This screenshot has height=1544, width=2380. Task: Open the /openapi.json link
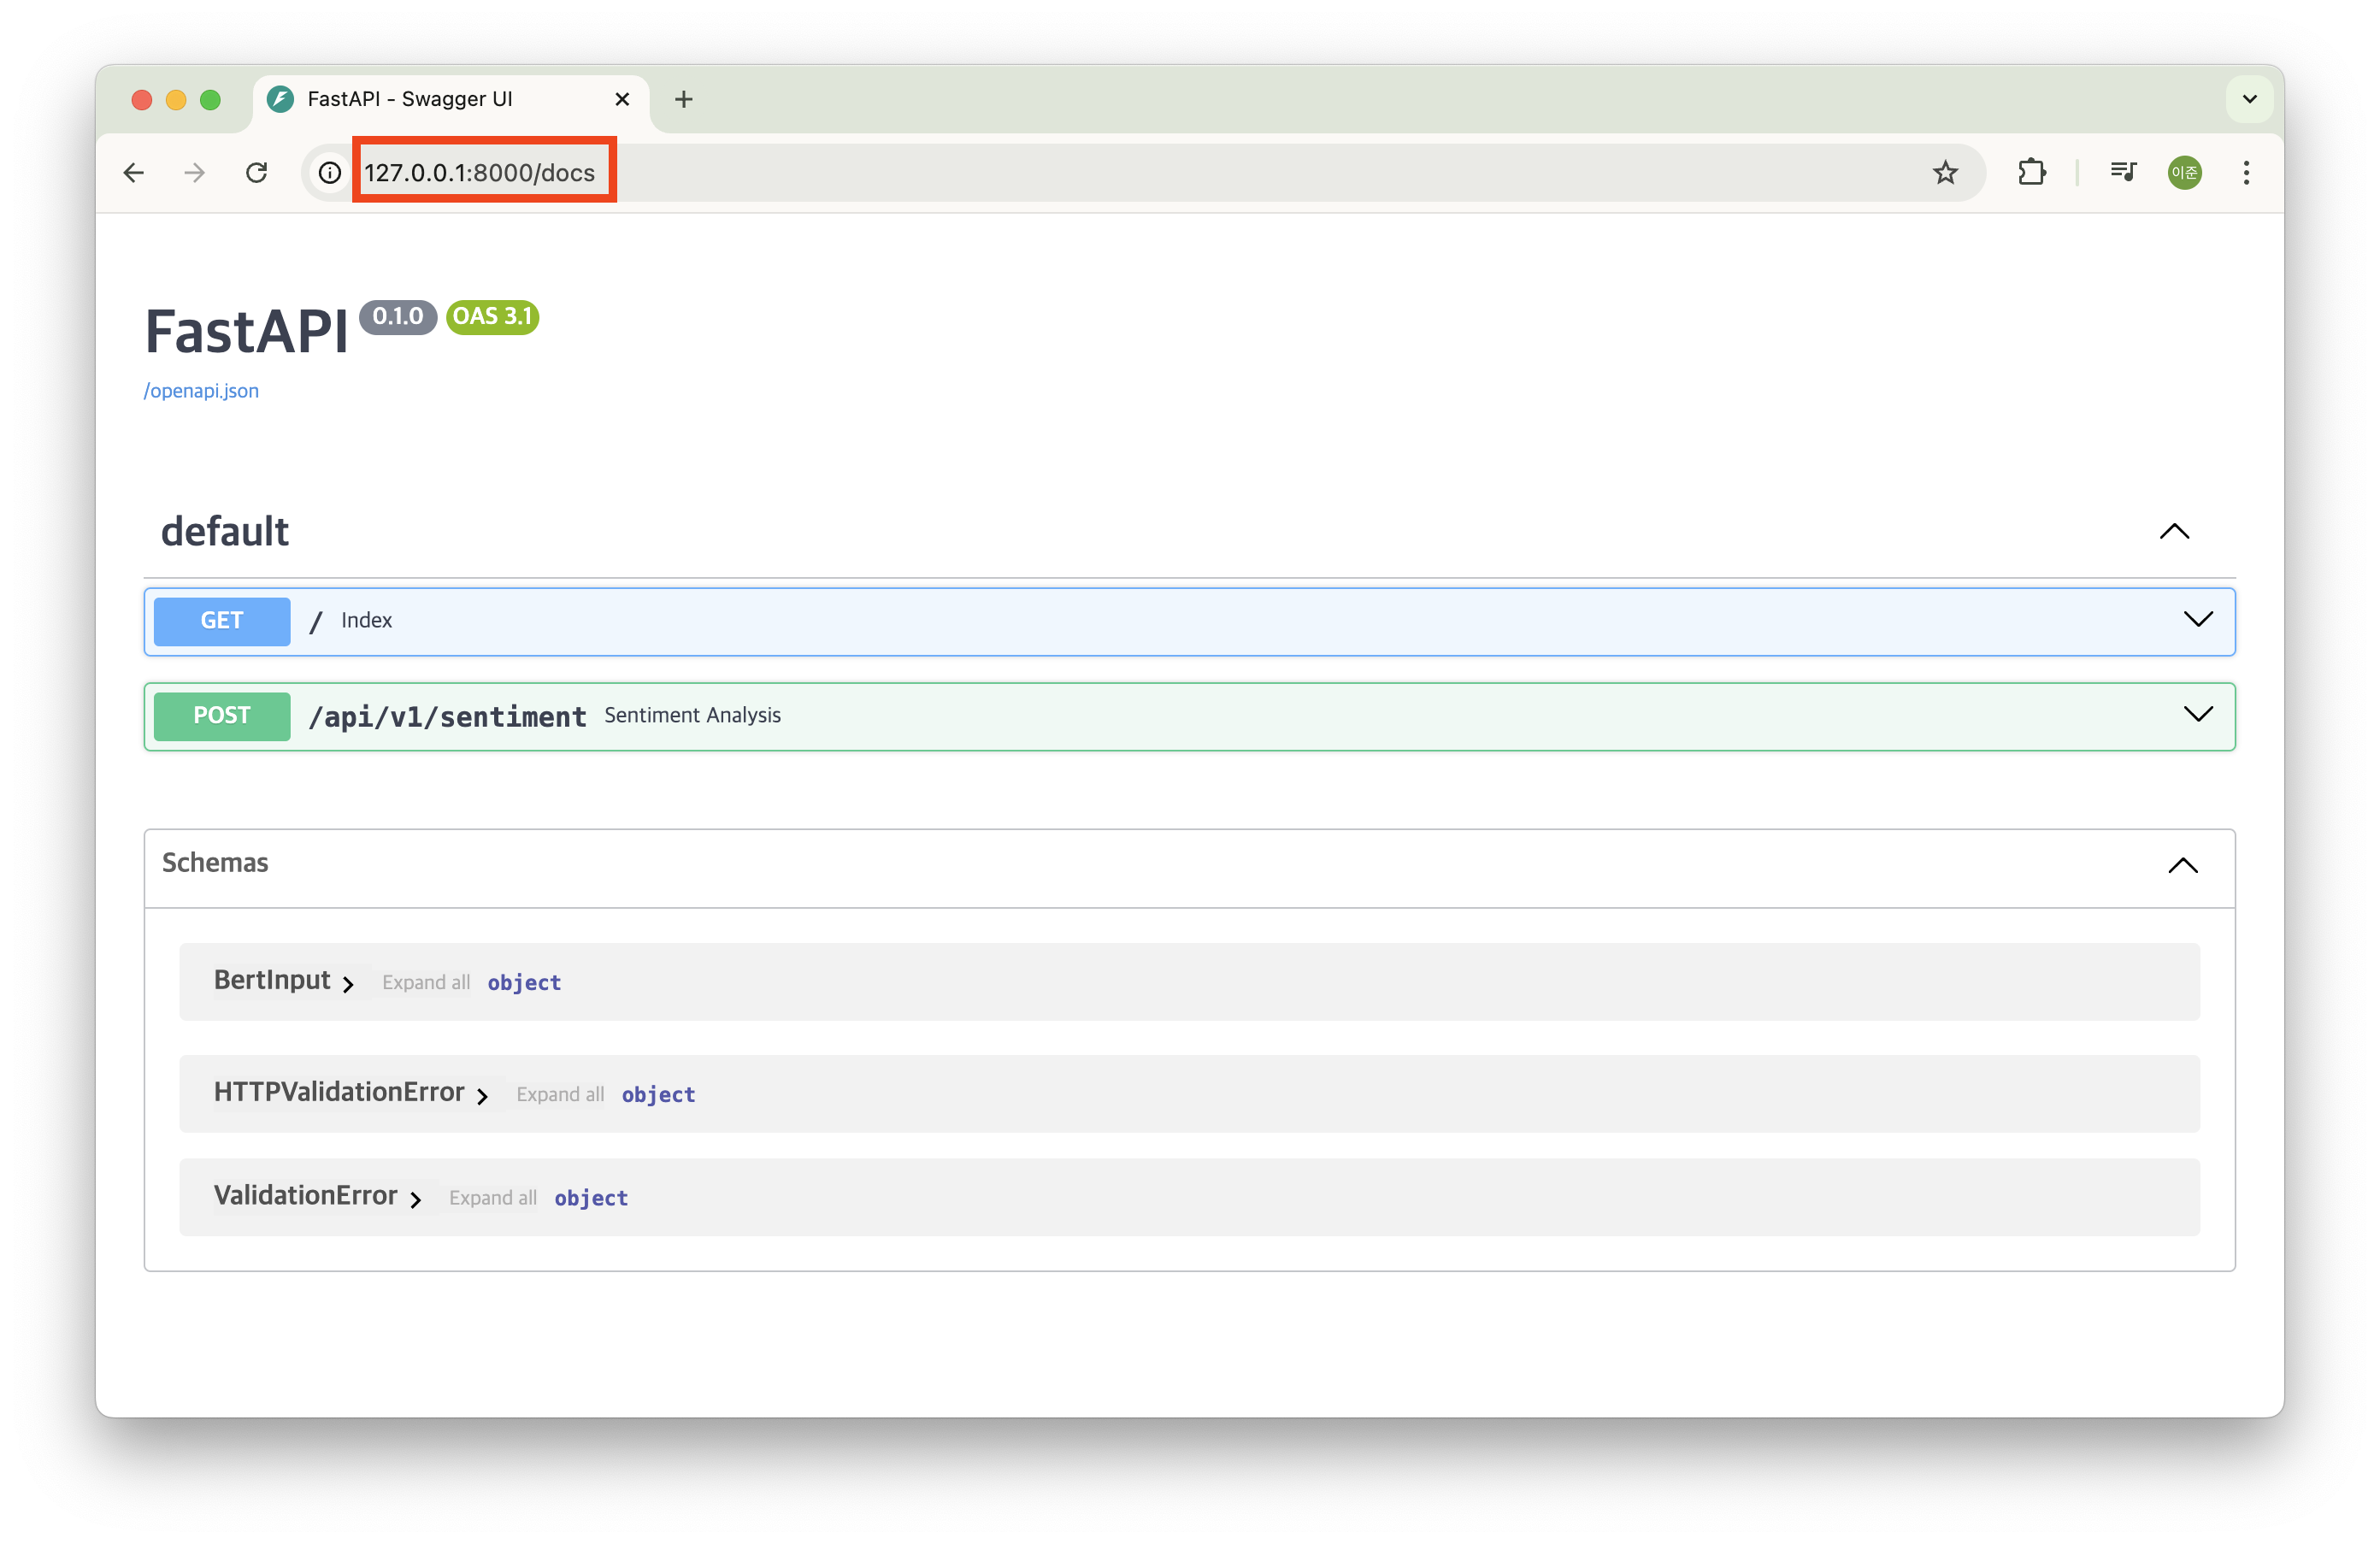pos(201,391)
